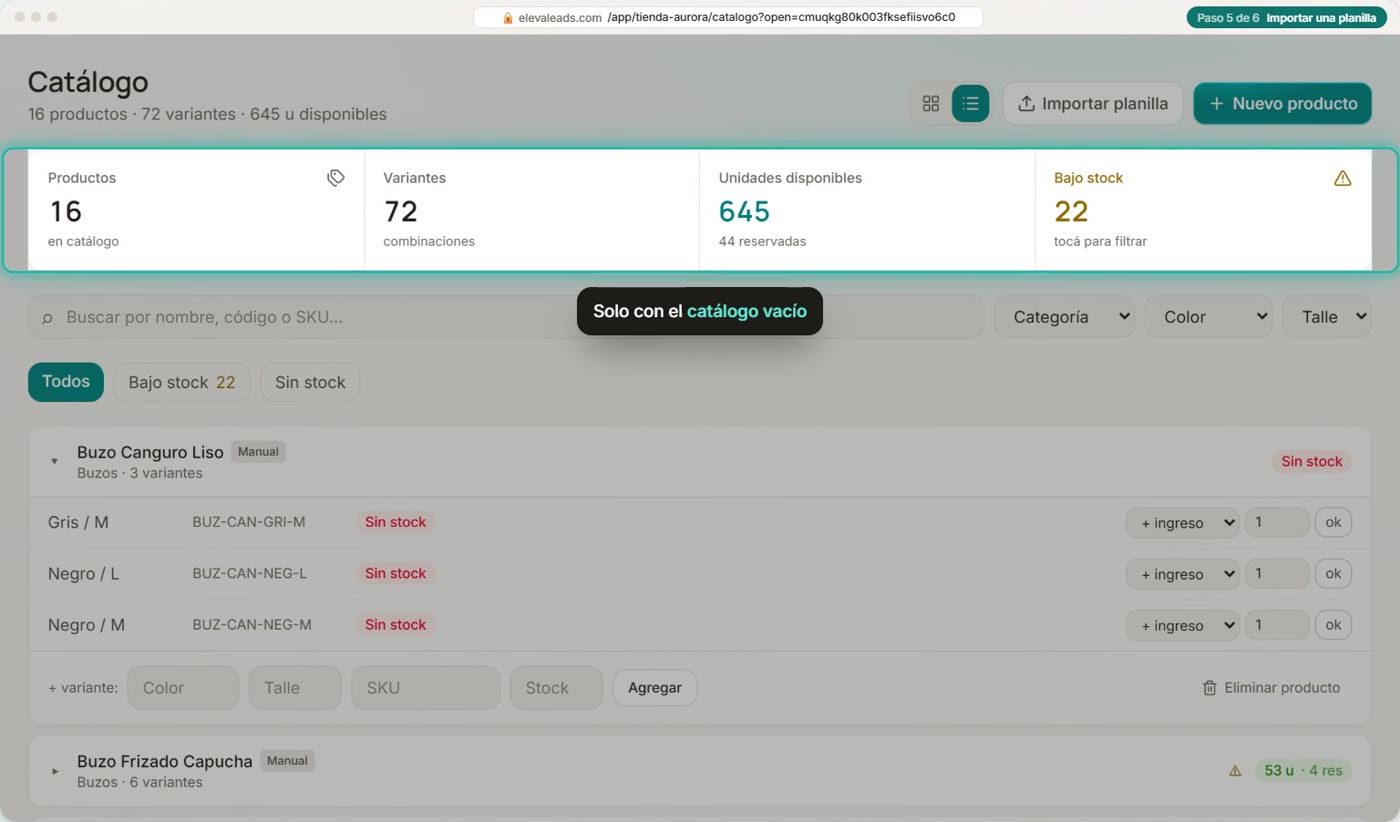
Task: Click trash icon beside Eliminar producto
Action: click(x=1209, y=688)
